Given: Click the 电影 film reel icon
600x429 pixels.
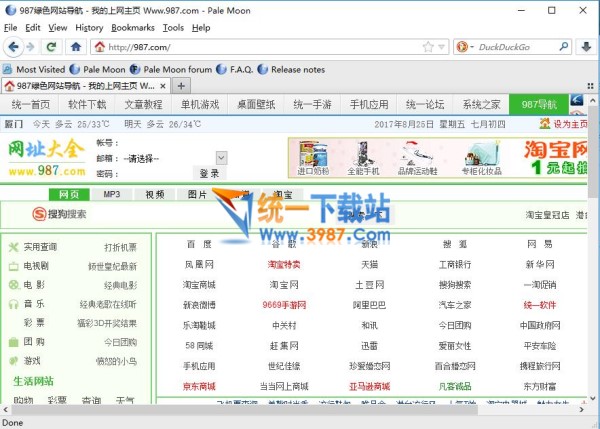Looking at the screenshot, I should point(13,285).
